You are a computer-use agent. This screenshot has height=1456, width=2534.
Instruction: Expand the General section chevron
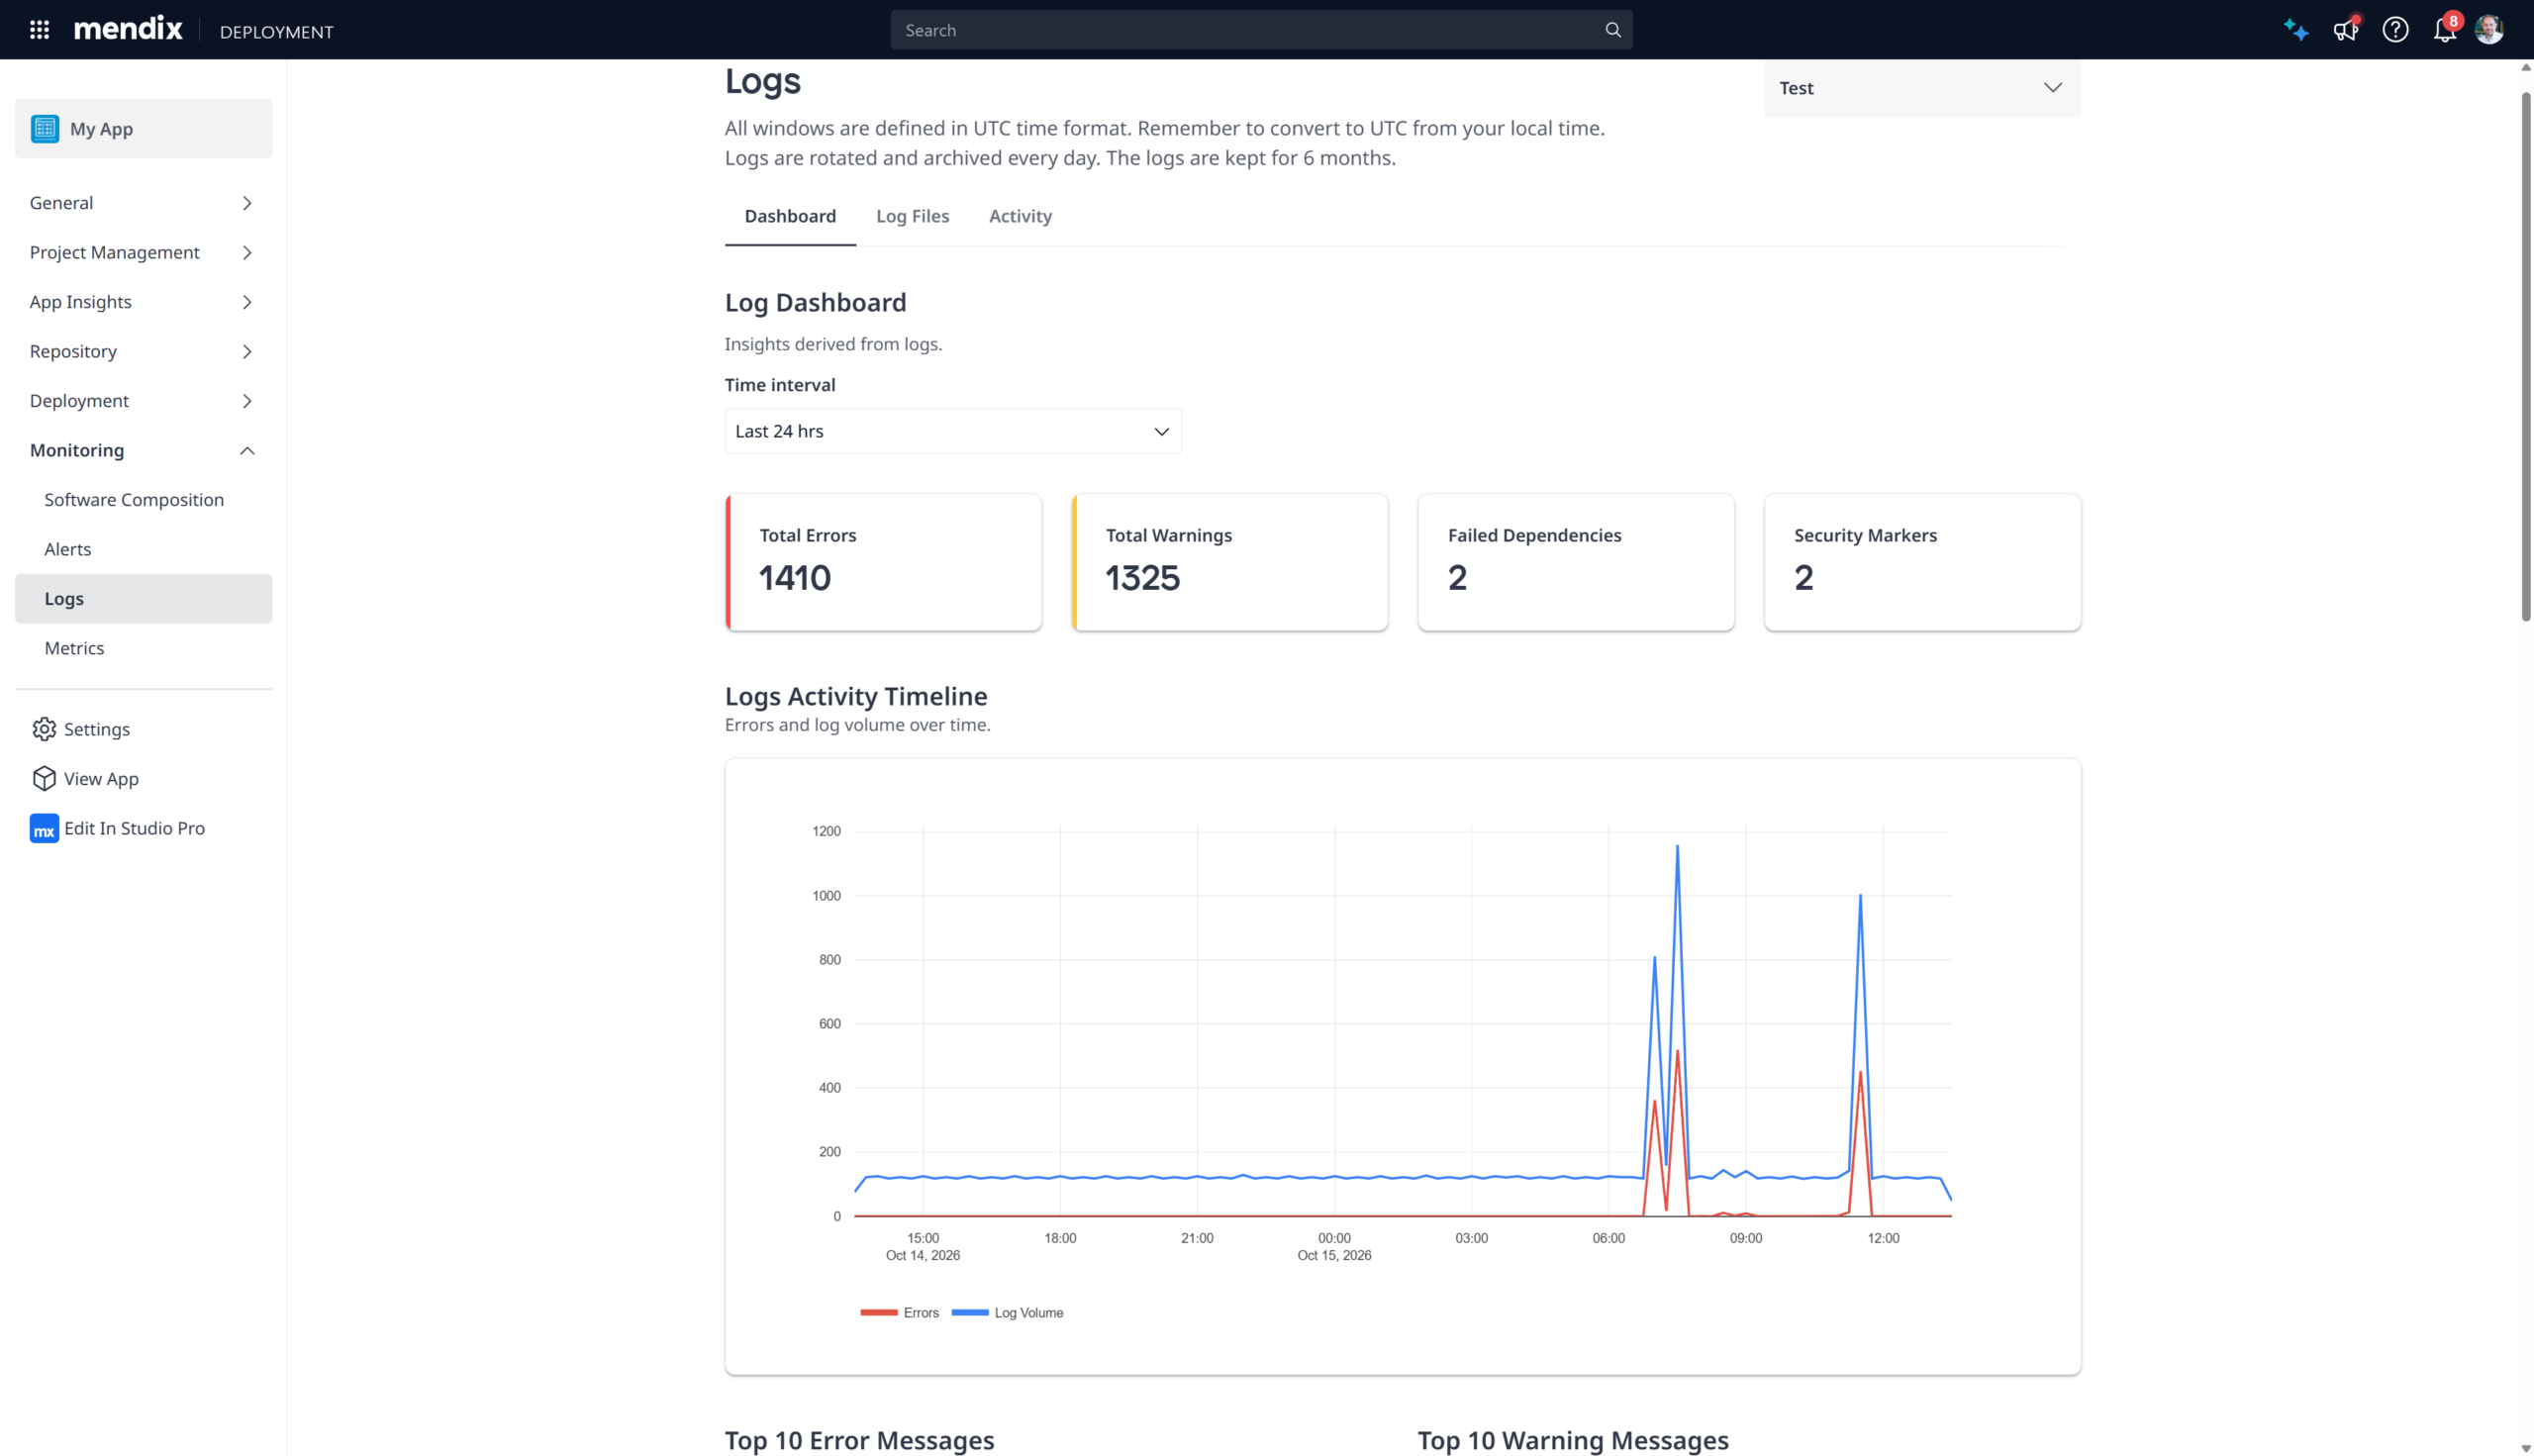tap(247, 203)
